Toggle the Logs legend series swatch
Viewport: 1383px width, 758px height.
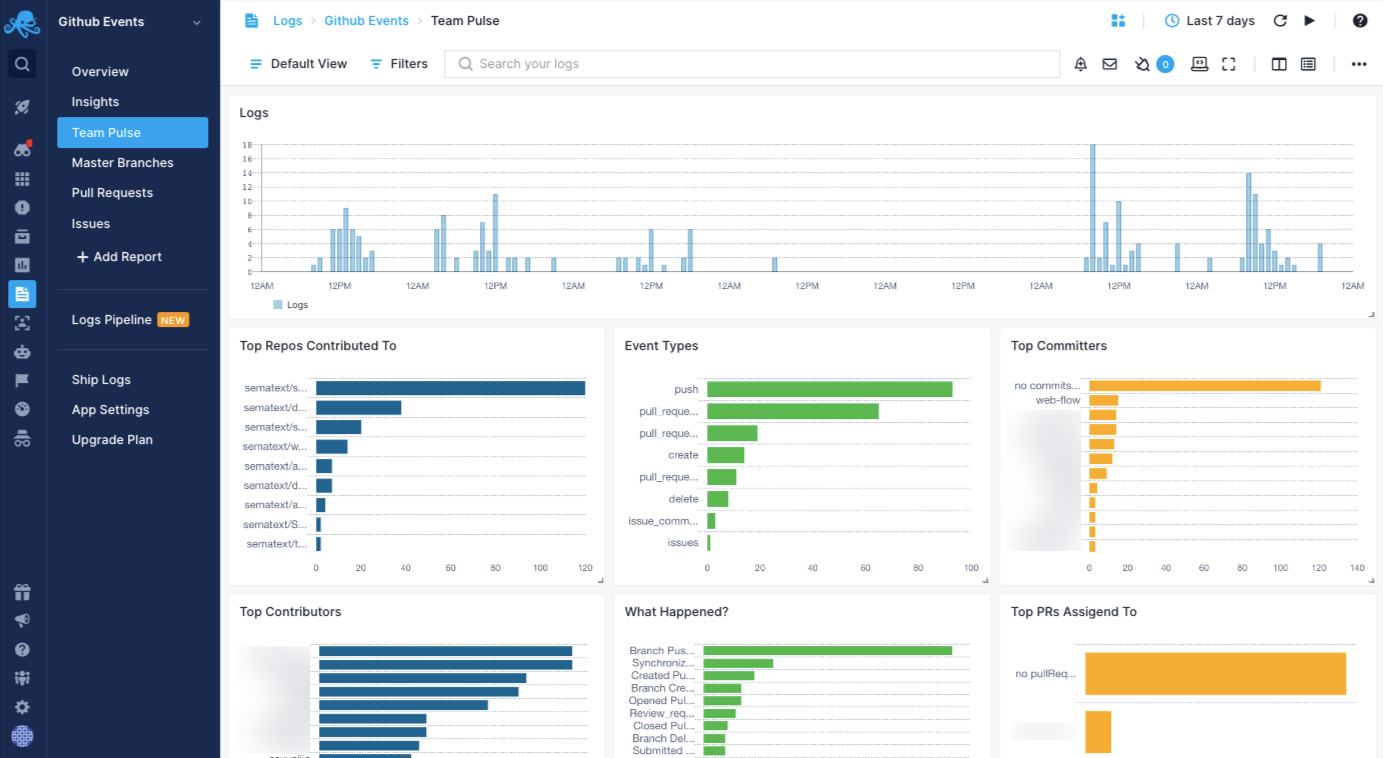278,305
